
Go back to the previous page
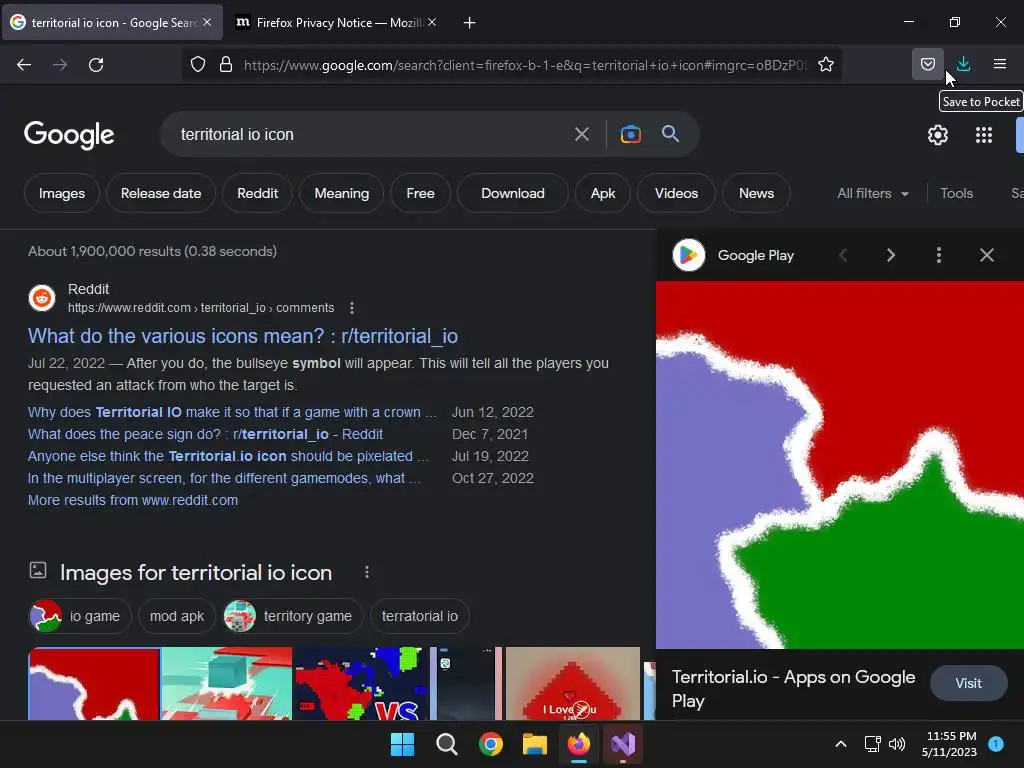pos(24,64)
